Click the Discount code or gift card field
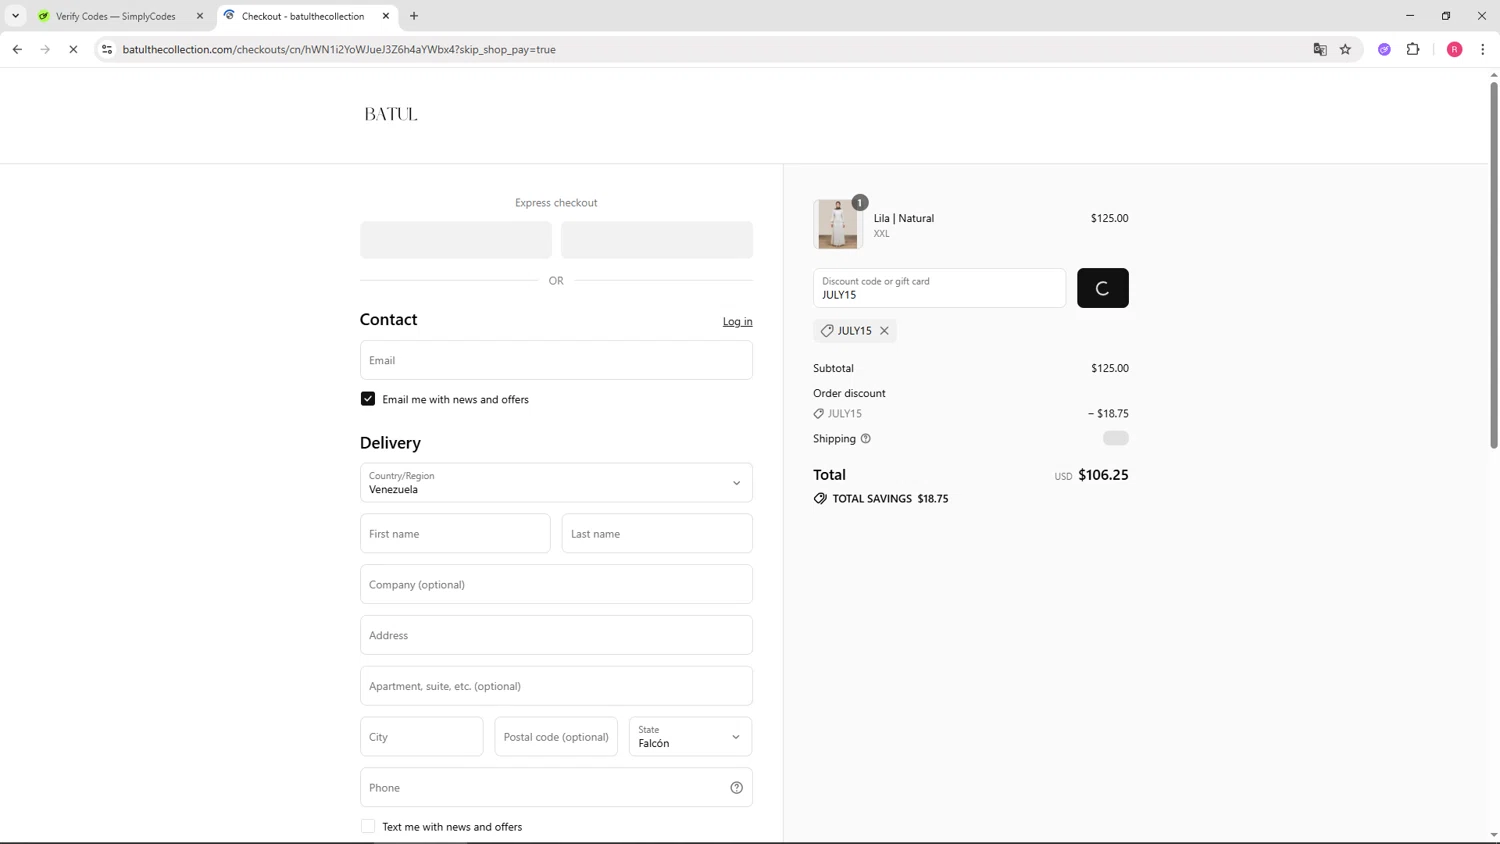Viewport: 1500px width, 844px height. pyautogui.click(x=940, y=288)
